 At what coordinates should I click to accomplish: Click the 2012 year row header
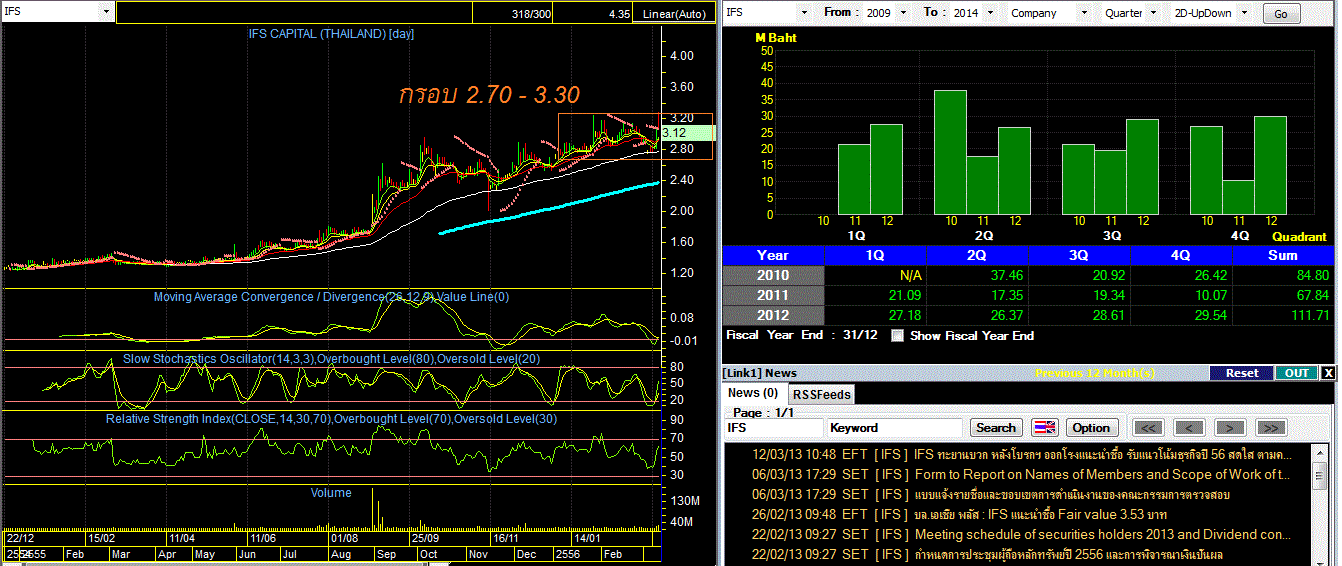(773, 315)
